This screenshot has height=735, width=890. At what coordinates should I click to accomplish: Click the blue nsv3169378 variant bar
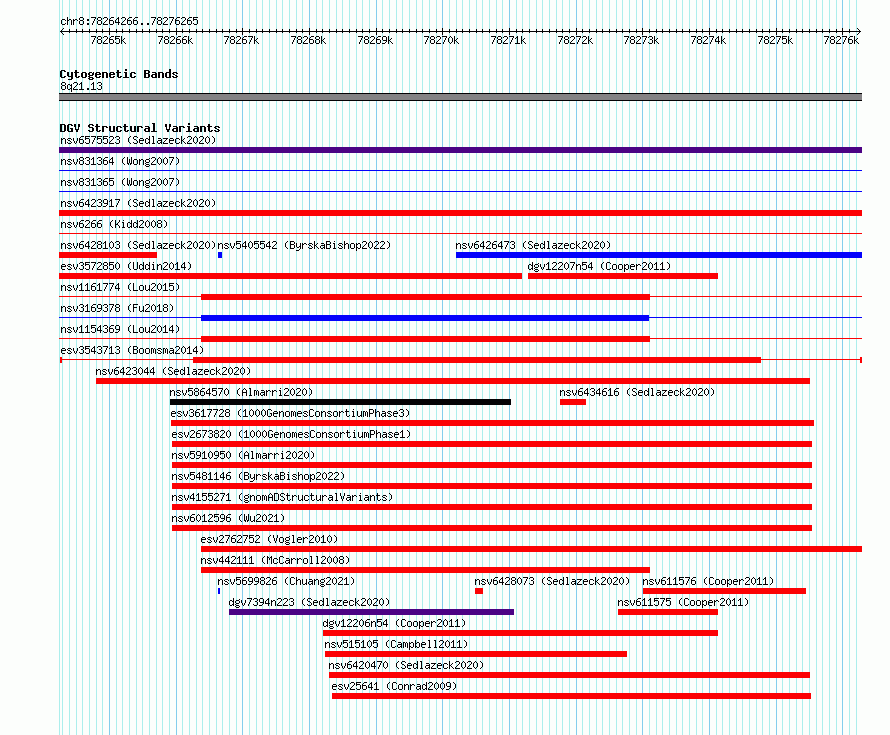coord(425,318)
